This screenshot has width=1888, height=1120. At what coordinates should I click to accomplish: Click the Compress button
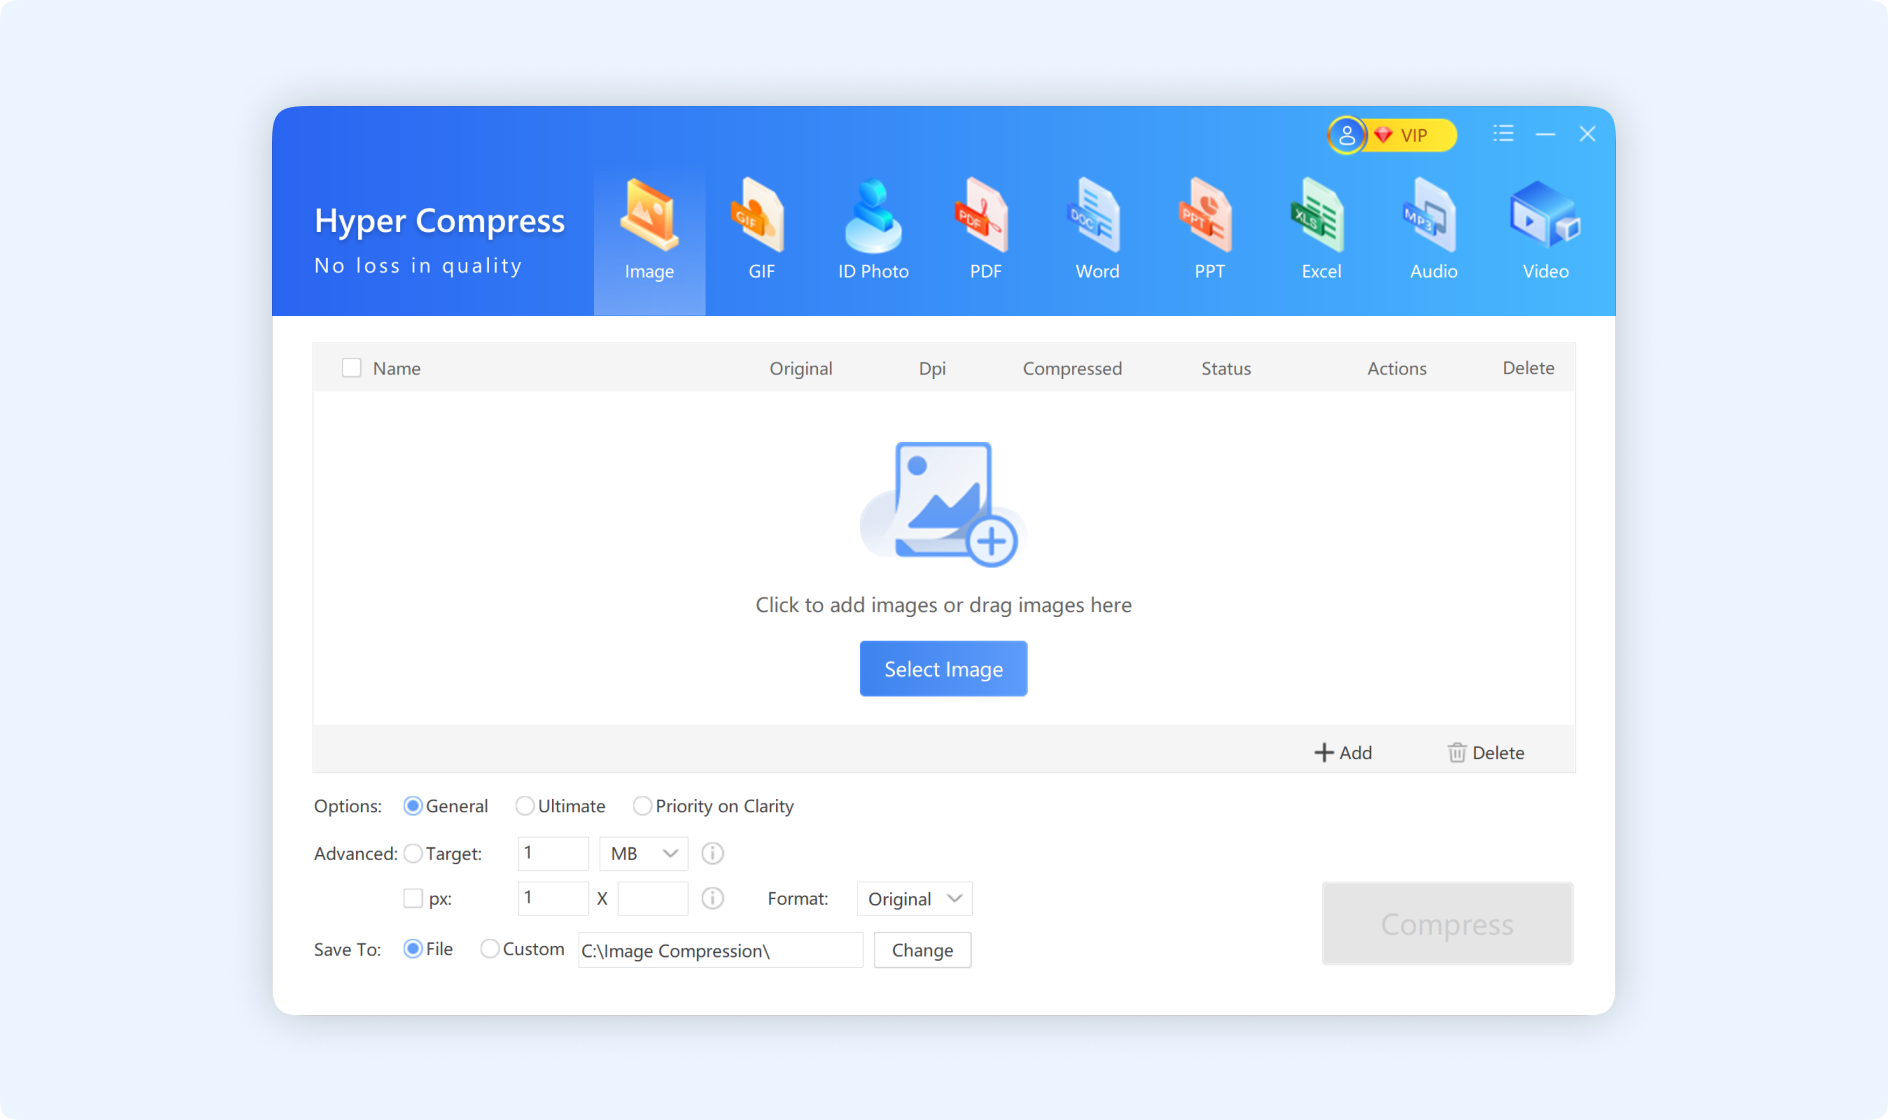[x=1447, y=924]
